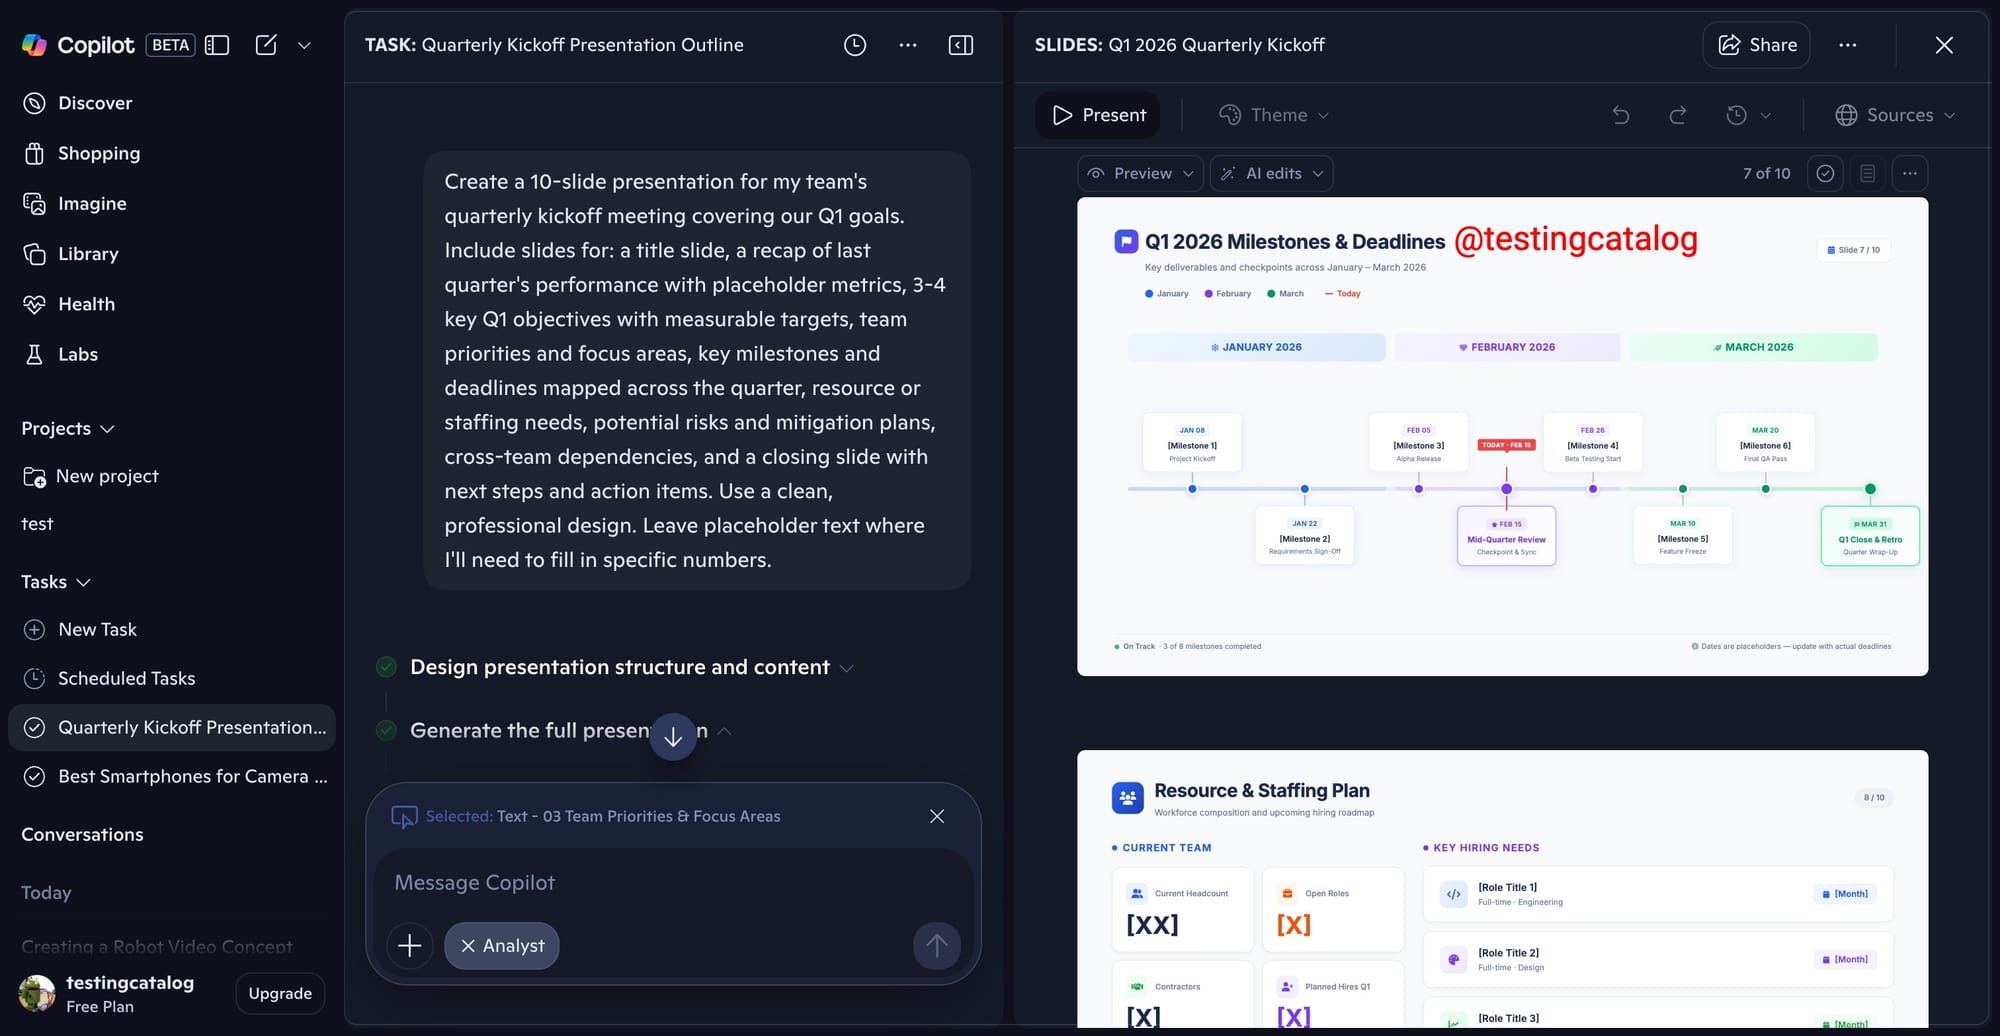Open the Theme dropdown

[1274, 115]
